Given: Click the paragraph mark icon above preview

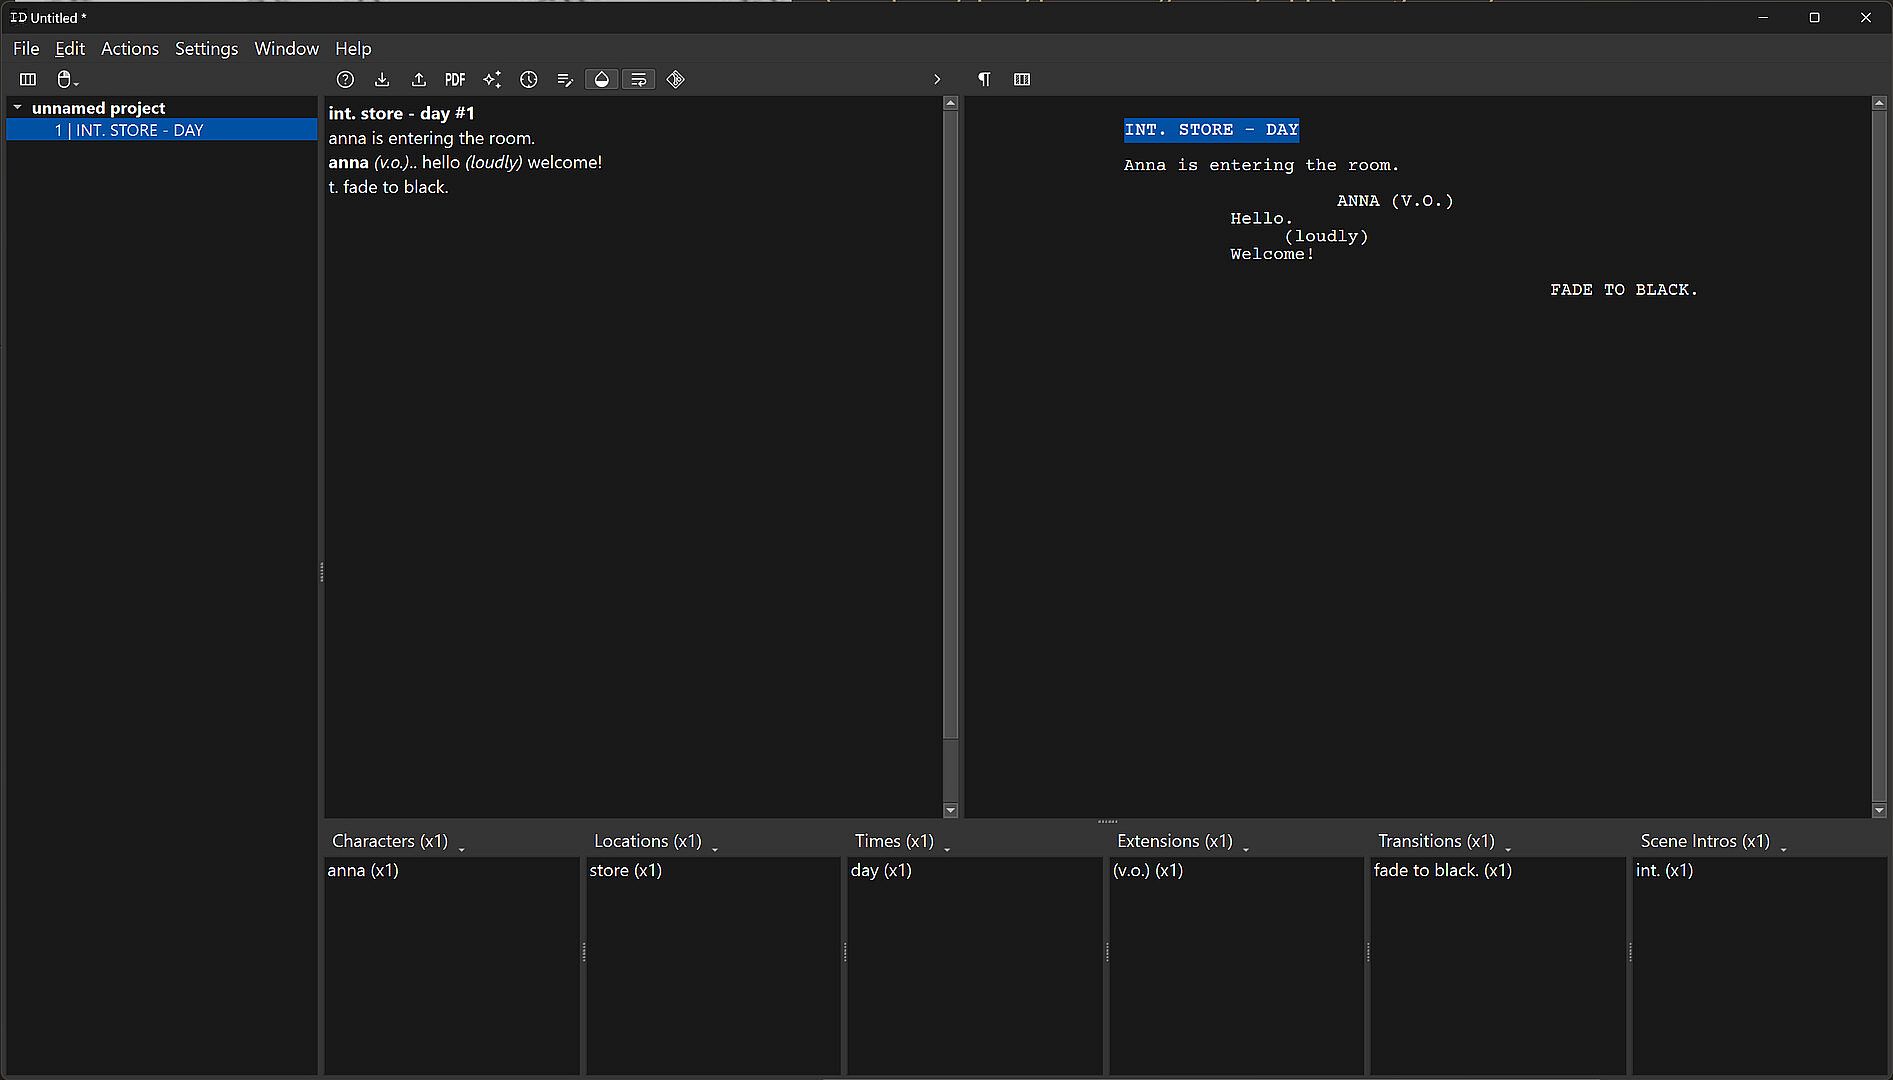Looking at the screenshot, I should coord(984,80).
